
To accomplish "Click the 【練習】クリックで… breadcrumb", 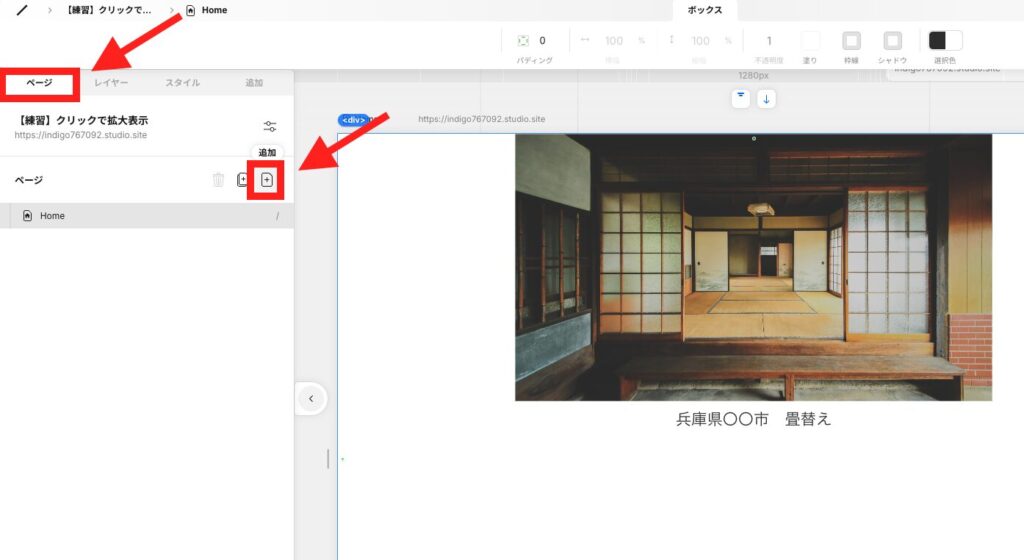I will click(109, 10).
